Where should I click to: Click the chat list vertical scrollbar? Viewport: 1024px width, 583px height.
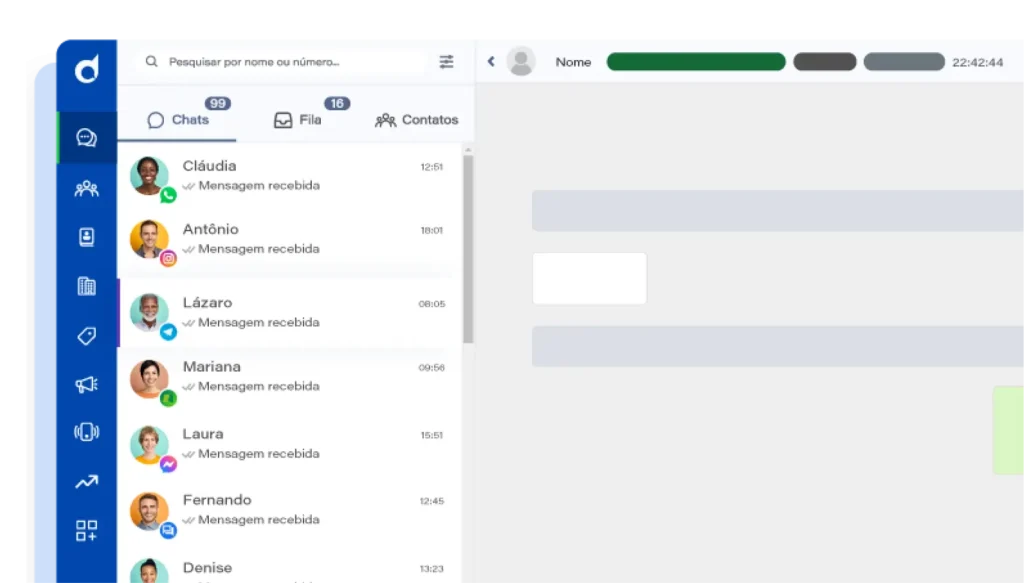[x=468, y=248]
